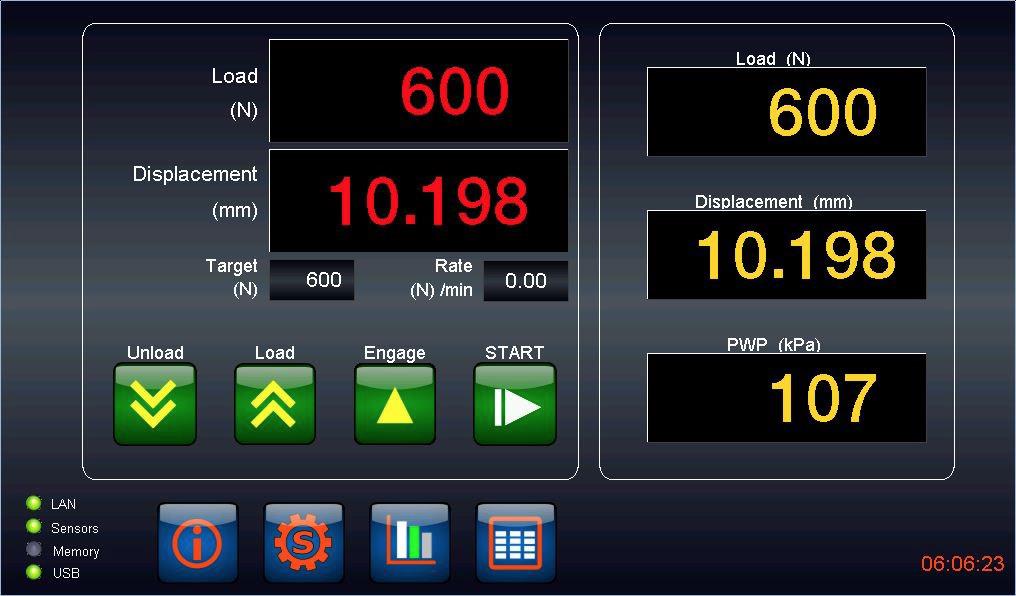Click the Memory status indicator light
Image resolution: width=1016 pixels, height=596 pixels.
[x=34, y=550]
